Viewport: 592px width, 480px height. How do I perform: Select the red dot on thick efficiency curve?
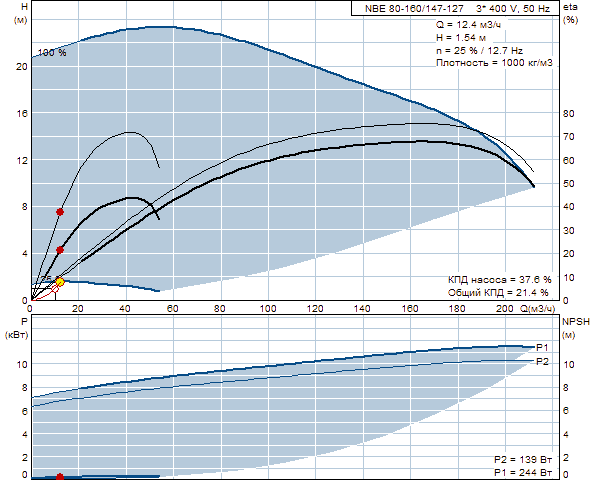(x=60, y=250)
